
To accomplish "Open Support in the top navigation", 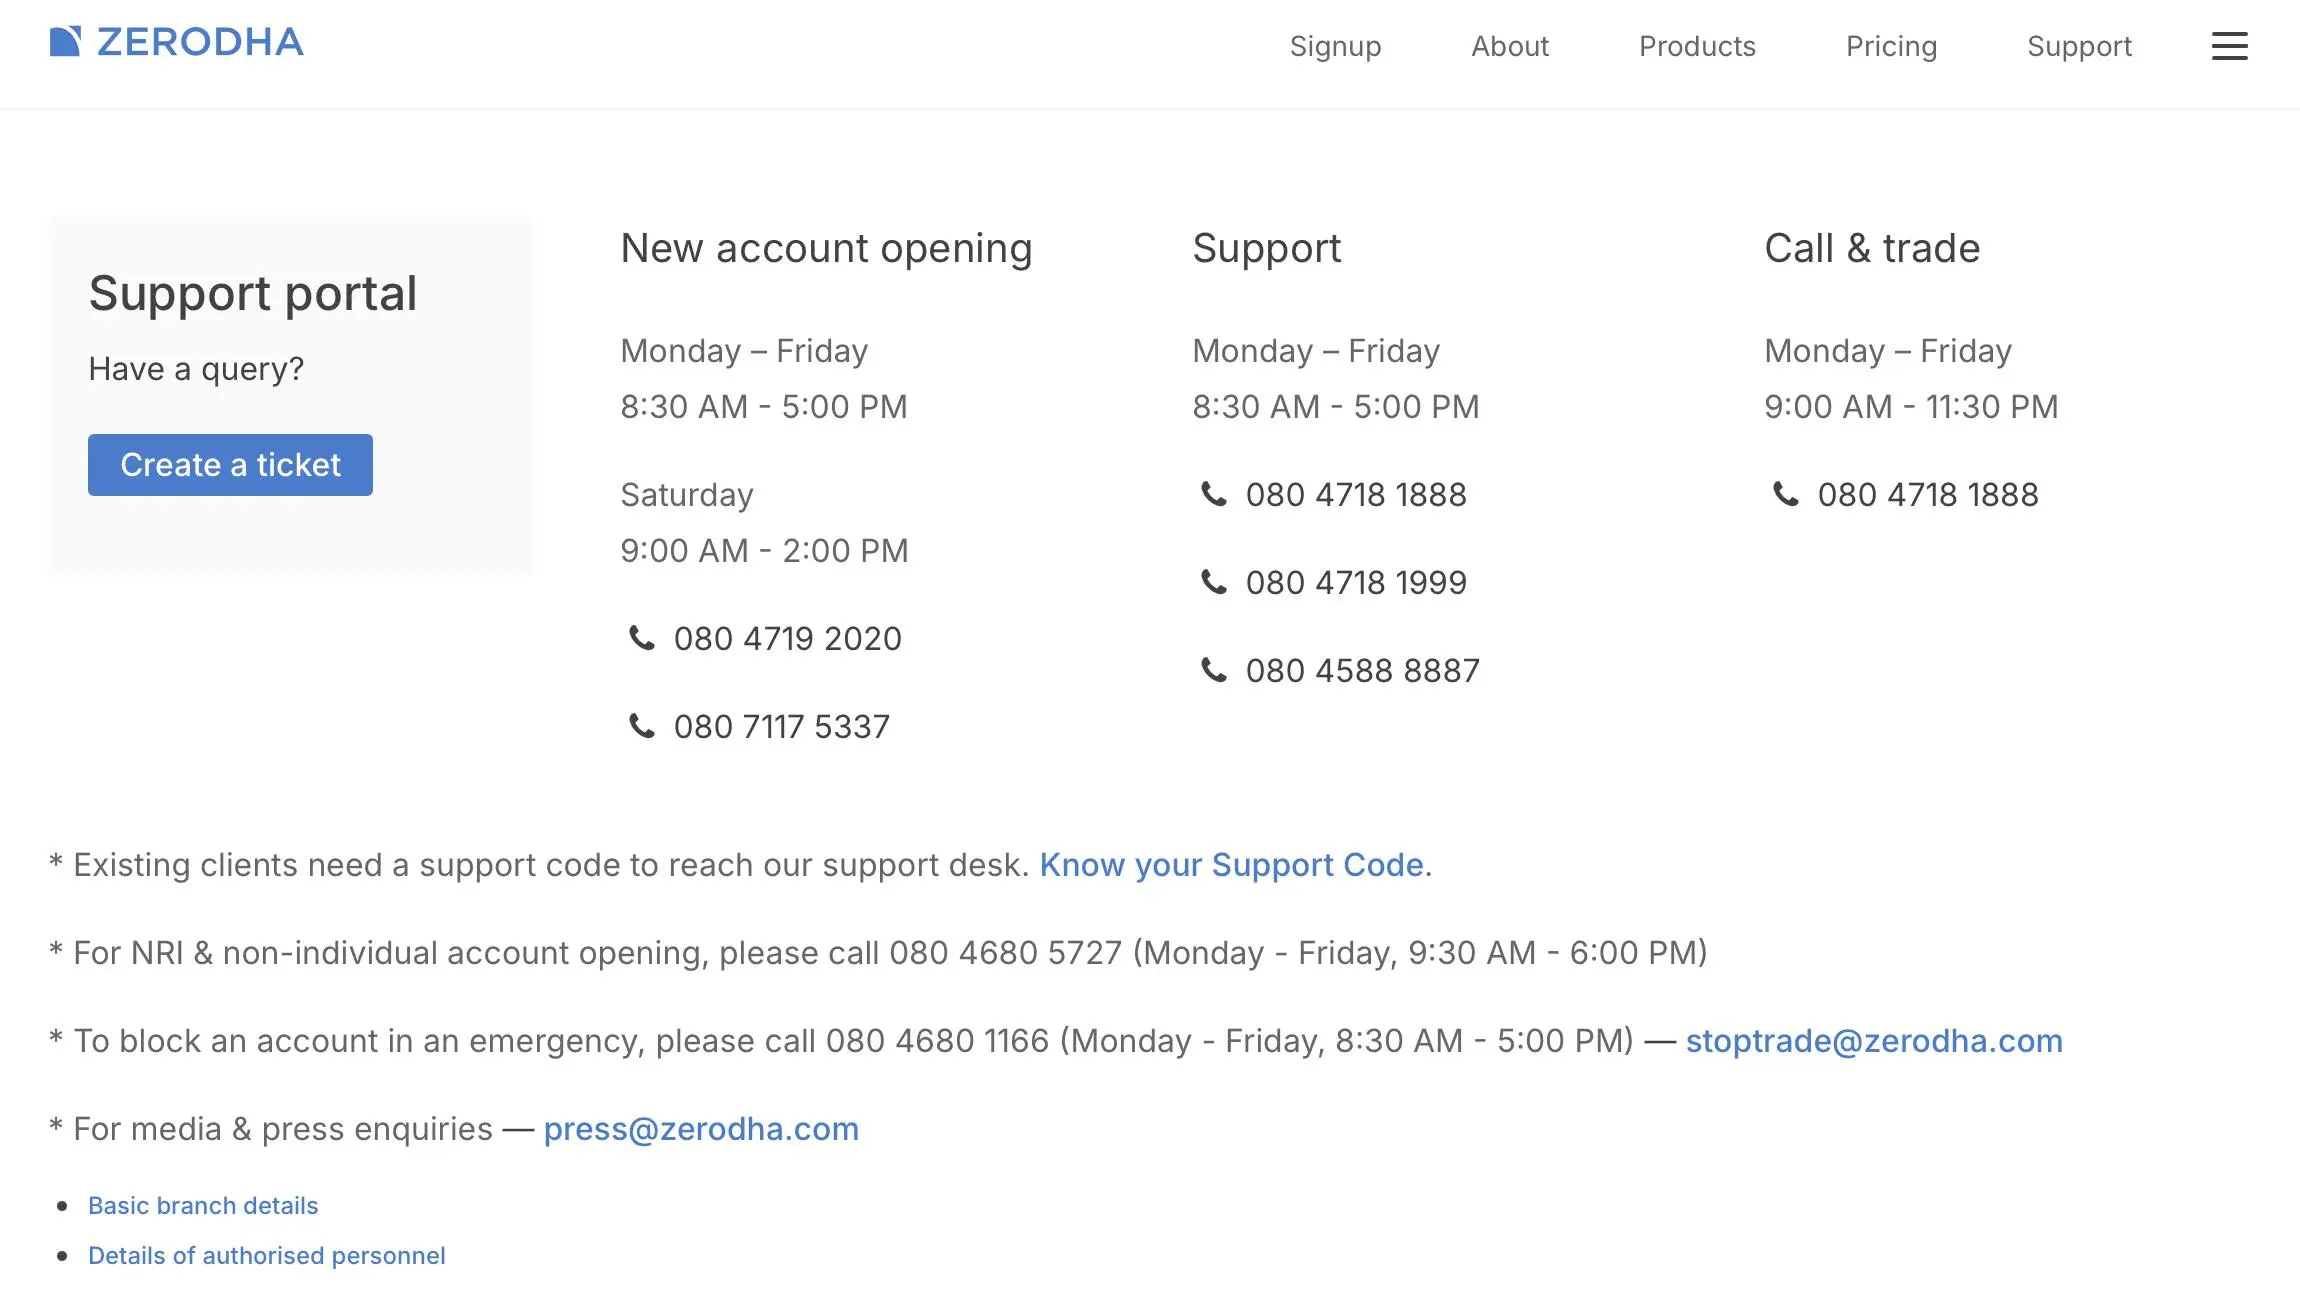I will pos(2079,46).
